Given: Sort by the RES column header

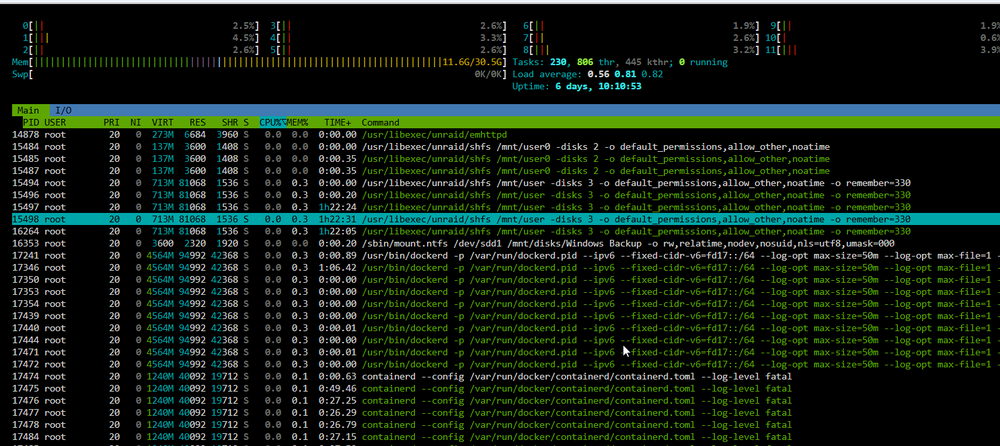Looking at the screenshot, I should tap(197, 123).
